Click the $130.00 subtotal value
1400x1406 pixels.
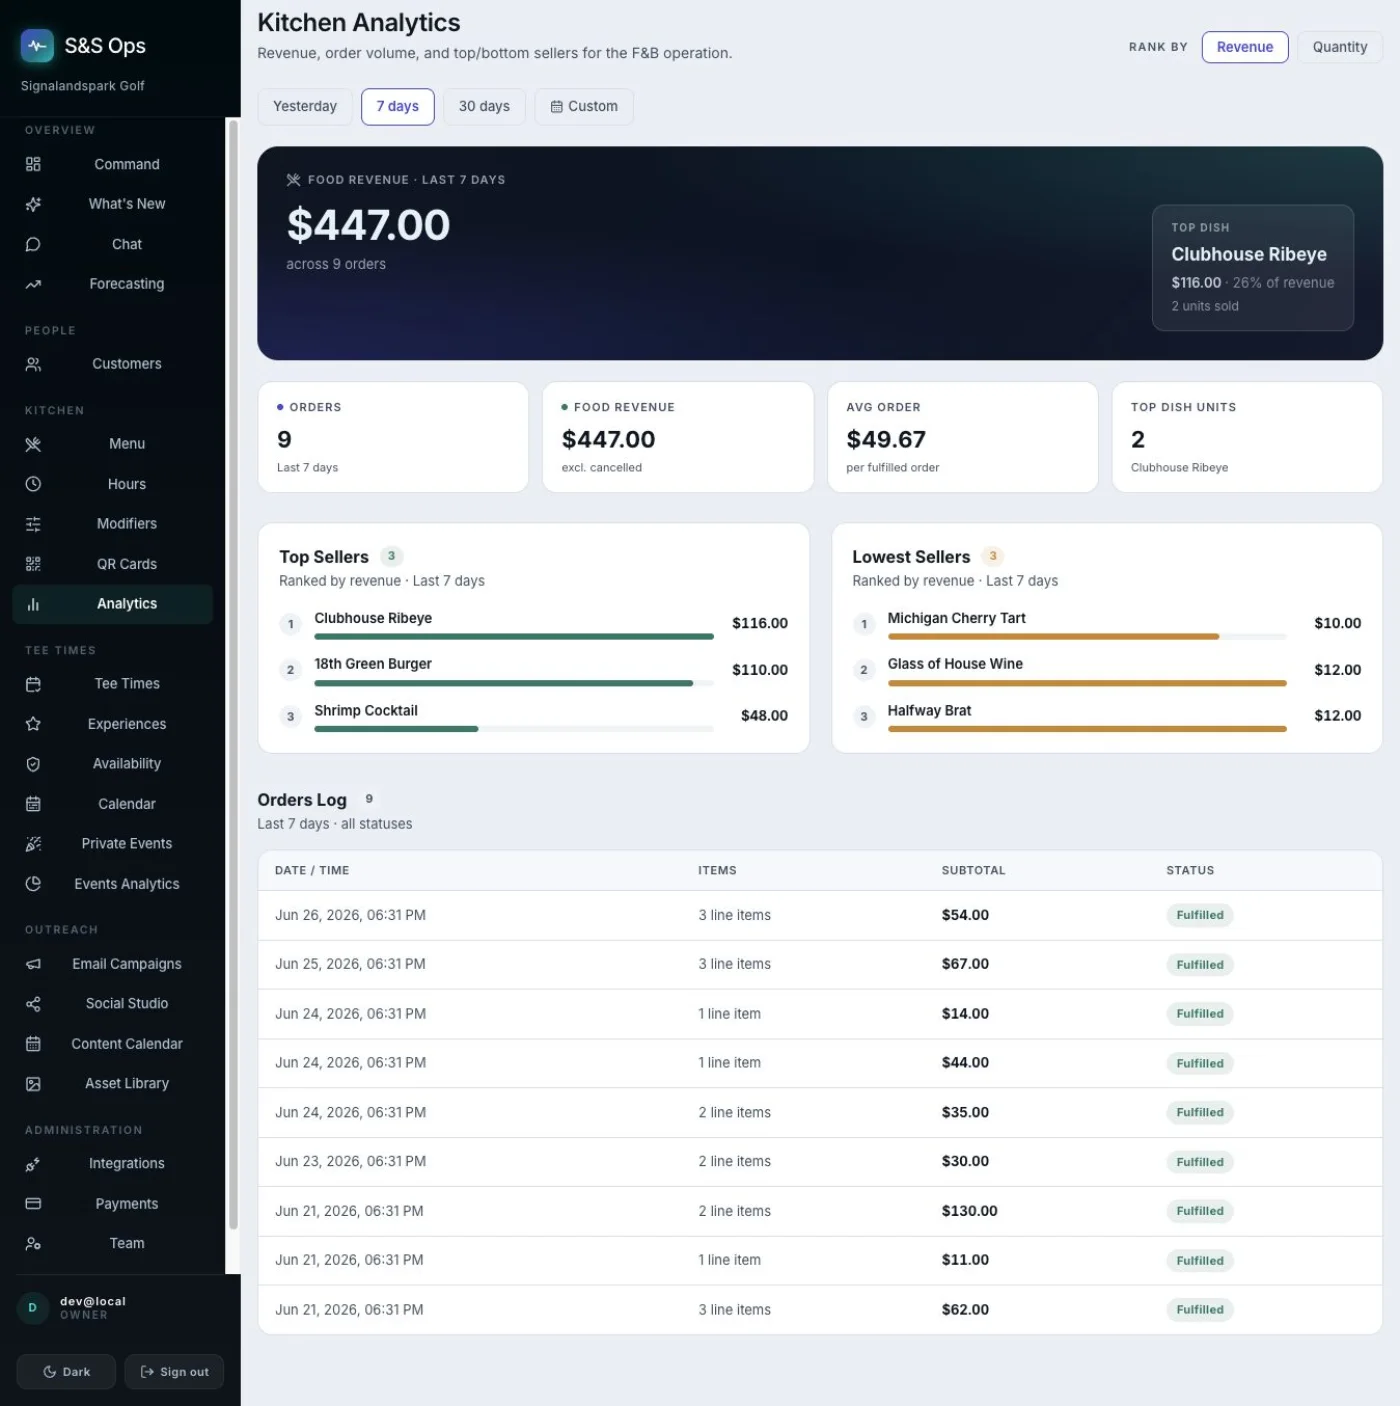pos(969,1211)
